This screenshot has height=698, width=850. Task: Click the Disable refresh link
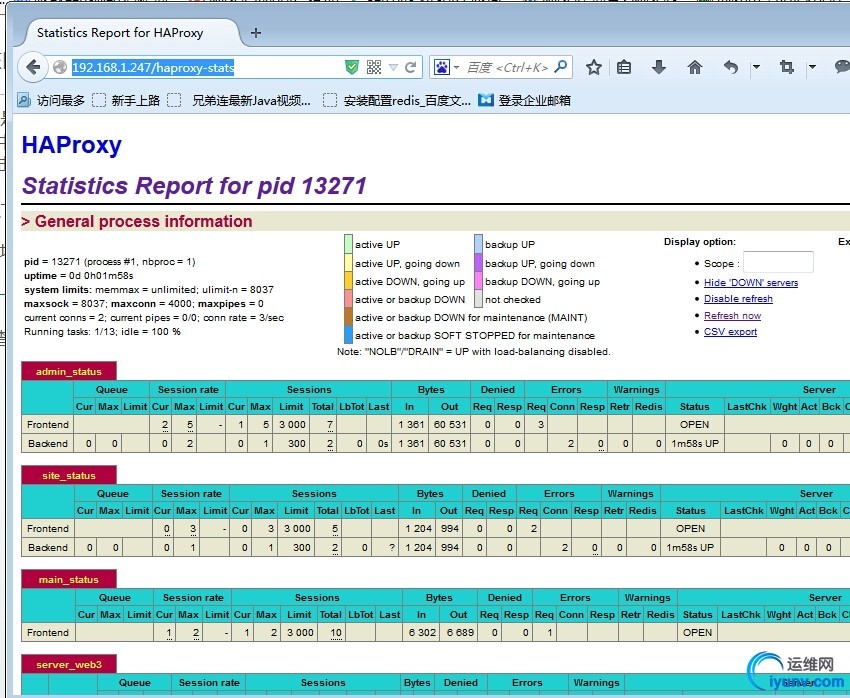738,299
